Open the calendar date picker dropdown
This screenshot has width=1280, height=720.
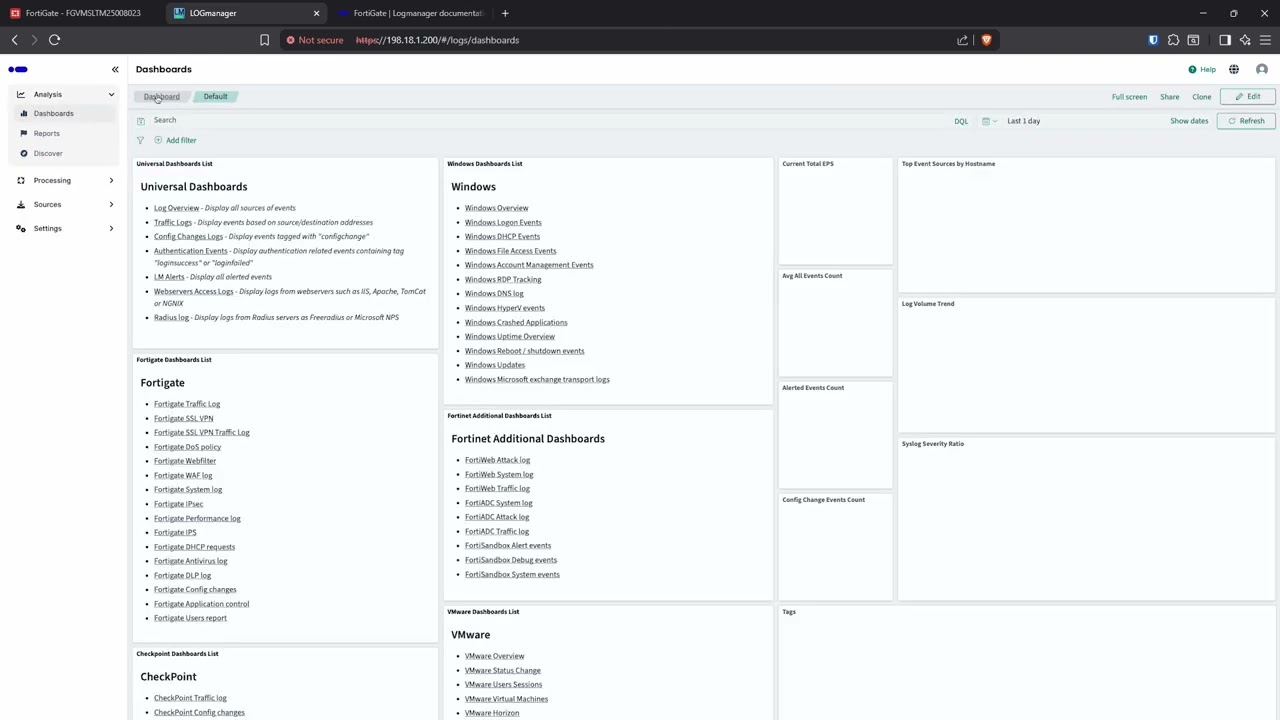(x=989, y=121)
